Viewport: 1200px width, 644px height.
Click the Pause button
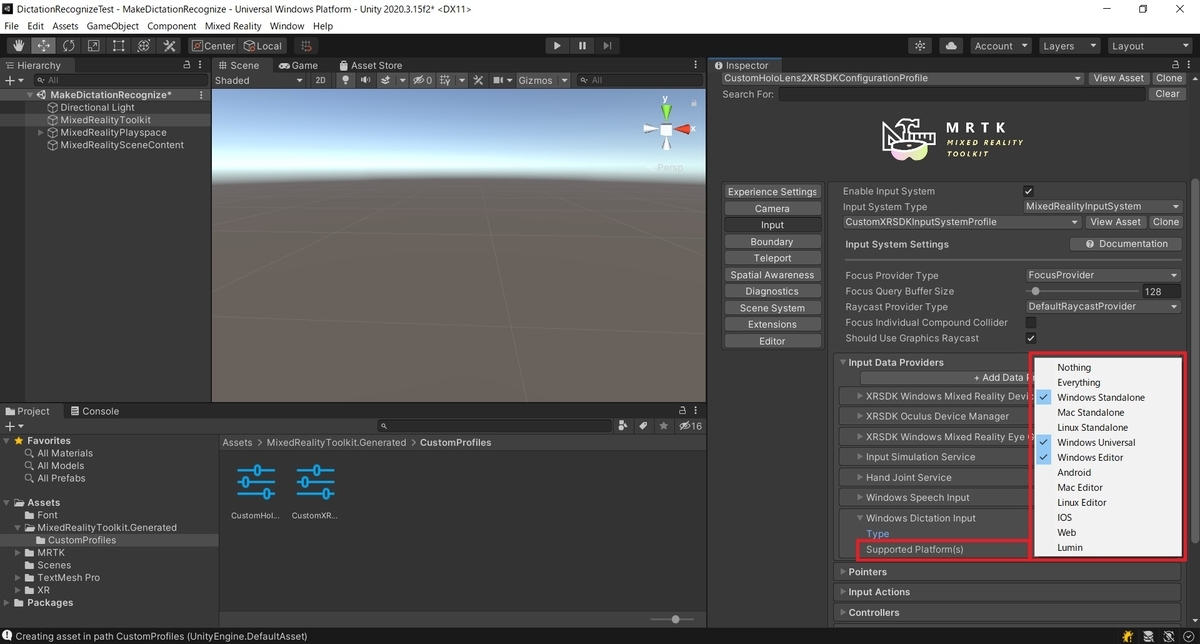(582, 46)
